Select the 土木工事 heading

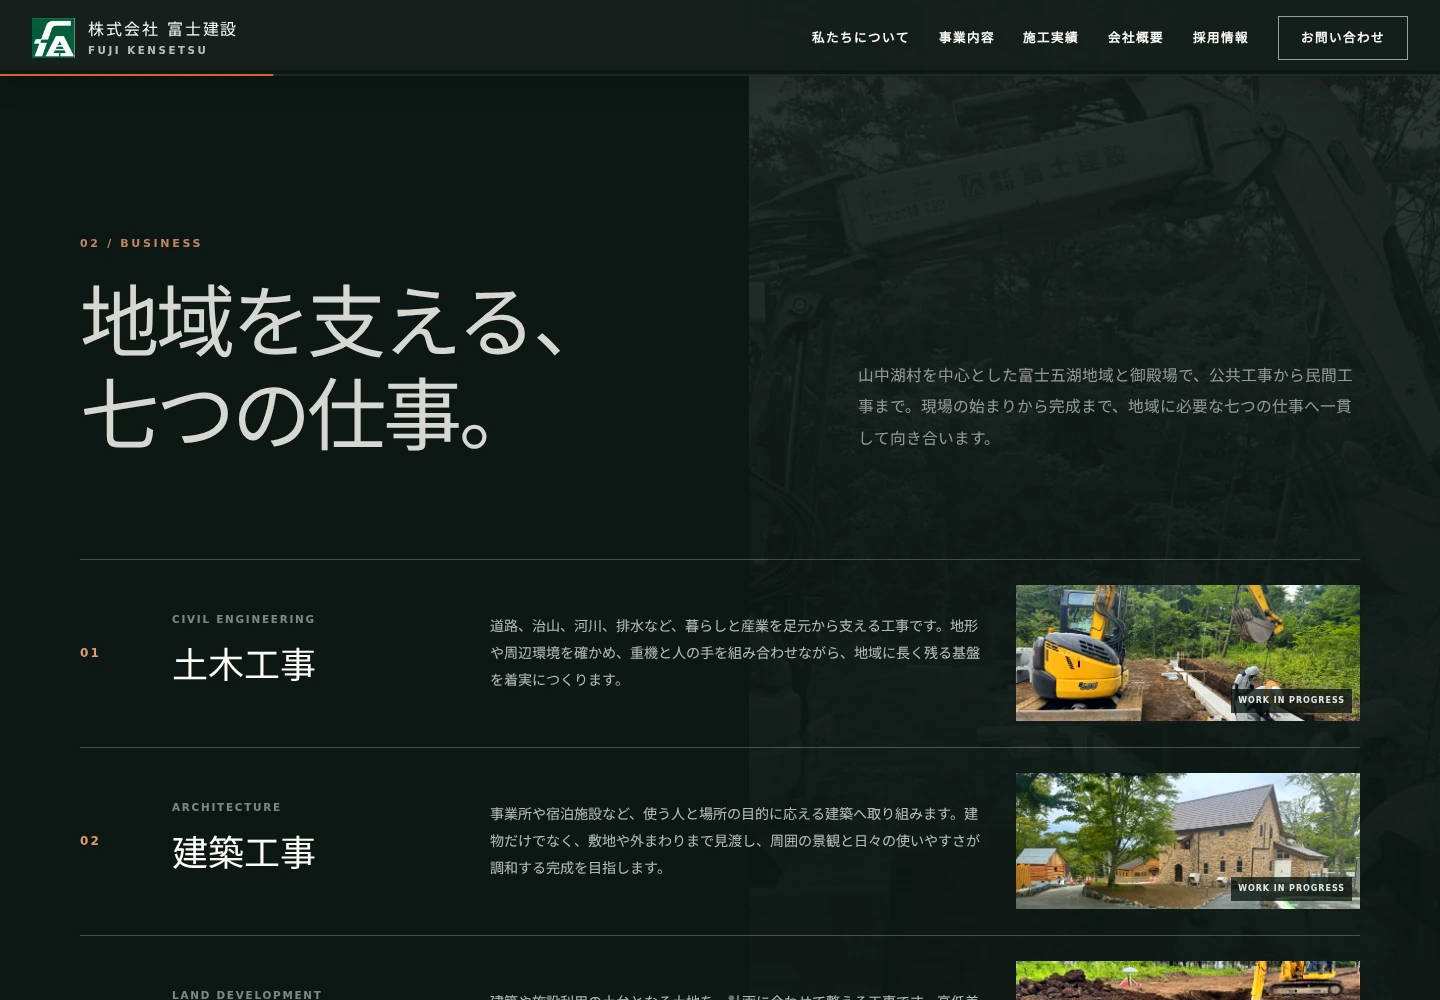(x=244, y=665)
